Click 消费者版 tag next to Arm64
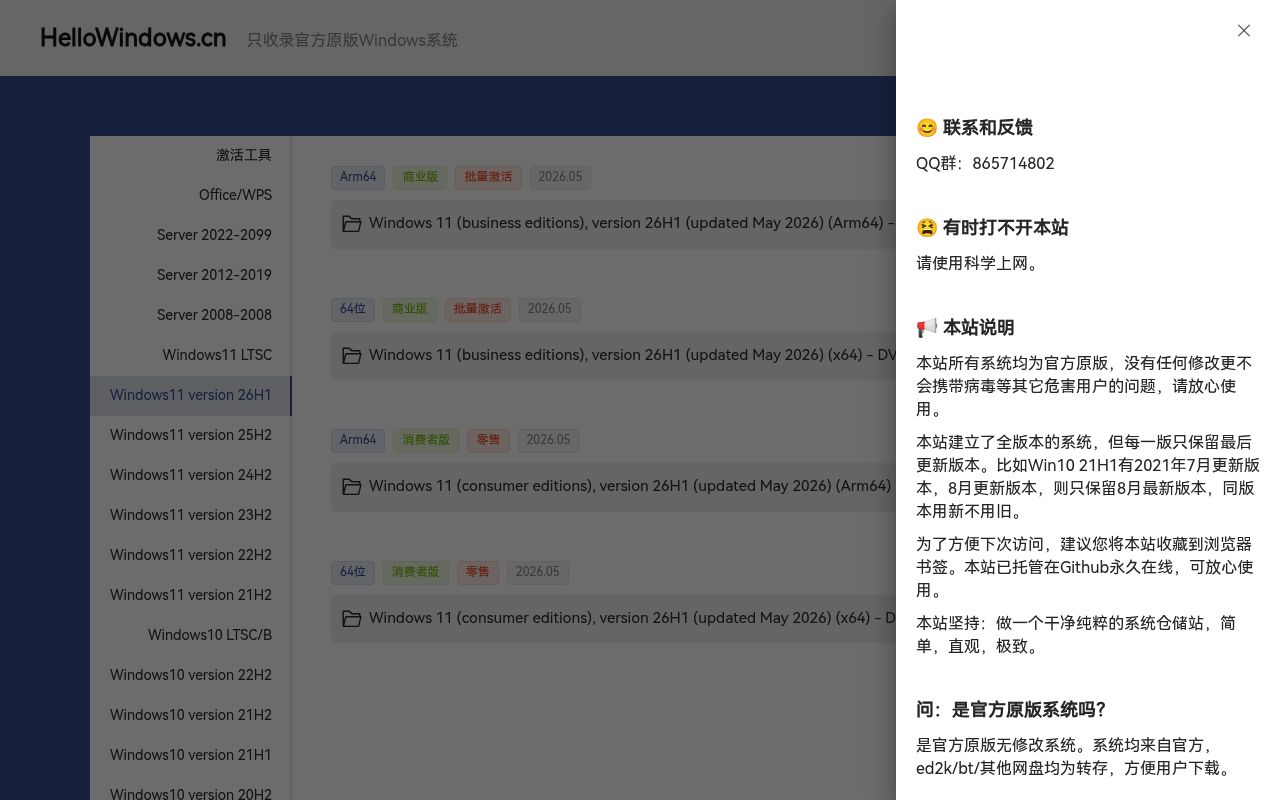The height and width of the screenshot is (800, 1280). coord(426,440)
